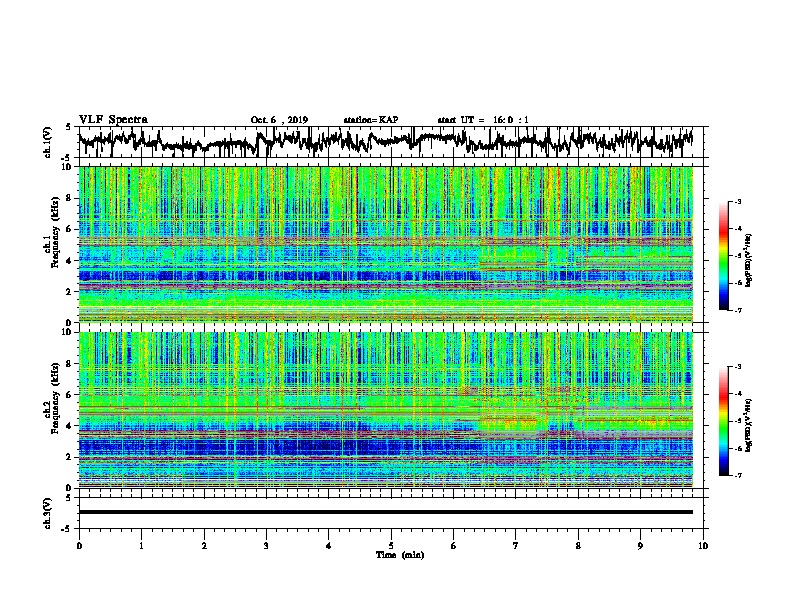Click the ch.1 color scale bar
792x612 pixels.
click(724, 256)
